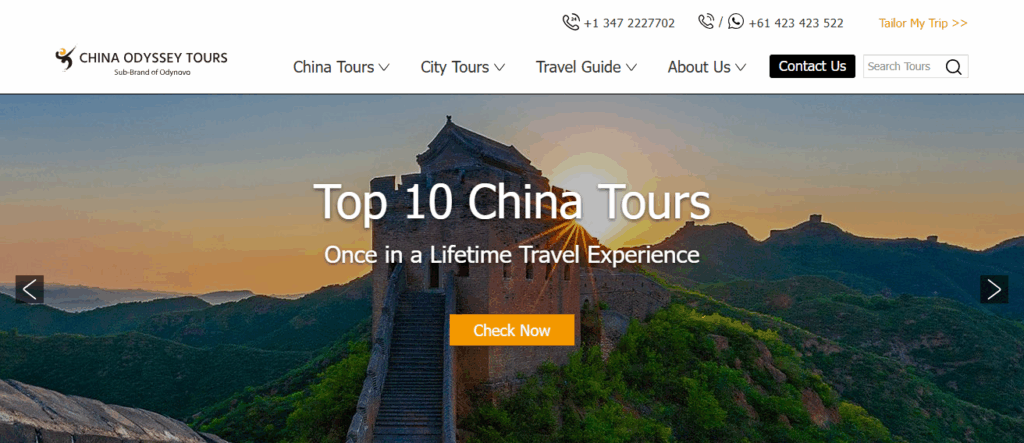Image resolution: width=1024 pixels, height=443 pixels.
Task: Open the China Tours menu item
Action: click(x=334, y=67)
